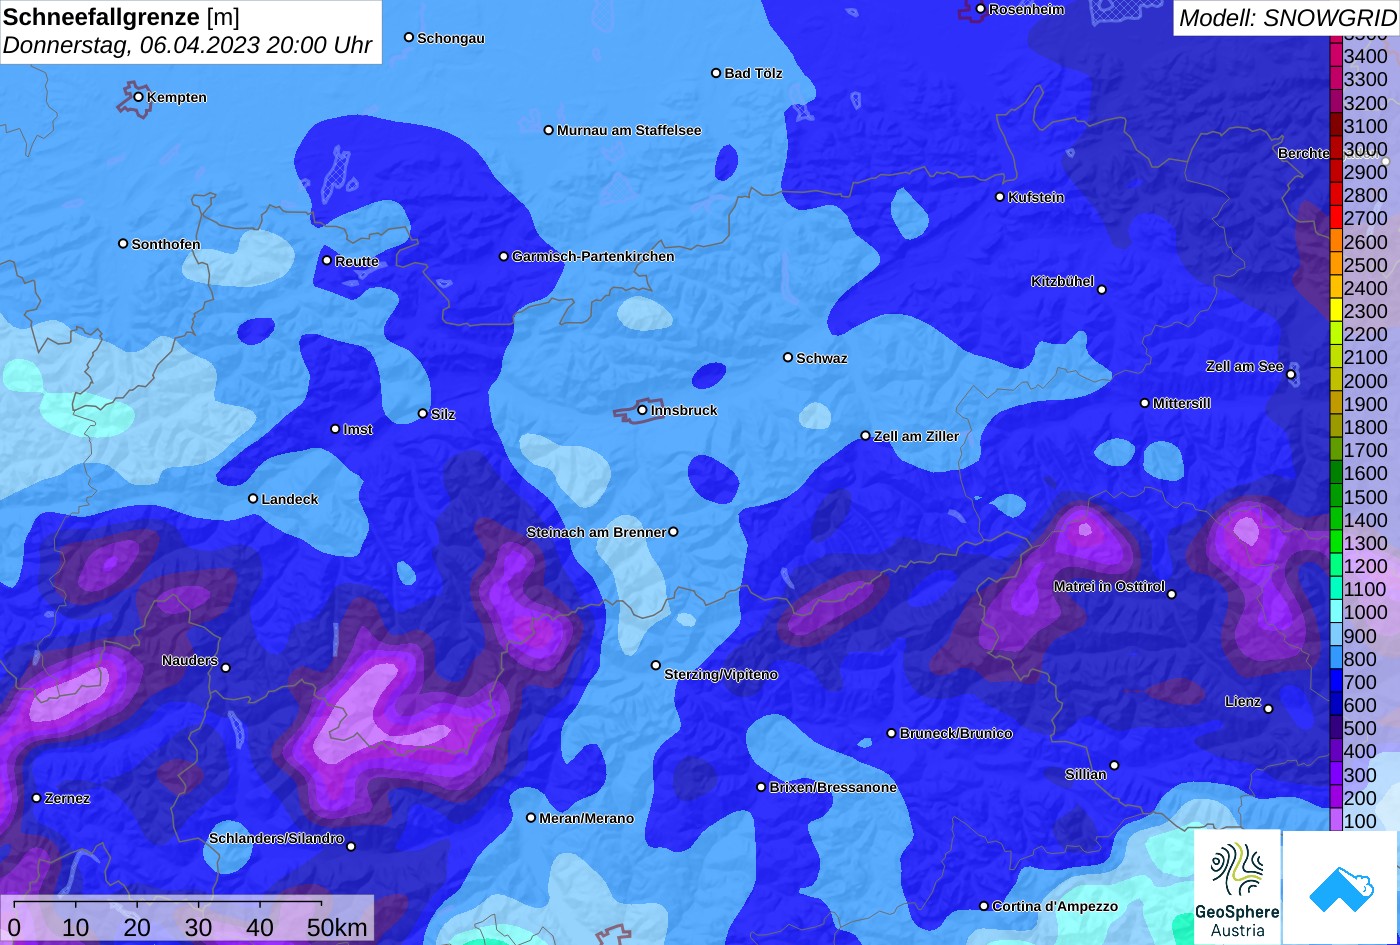Click the blue mountain and cloud logo
This screenshot has width=1400, height=945.
pos(1341,887)
